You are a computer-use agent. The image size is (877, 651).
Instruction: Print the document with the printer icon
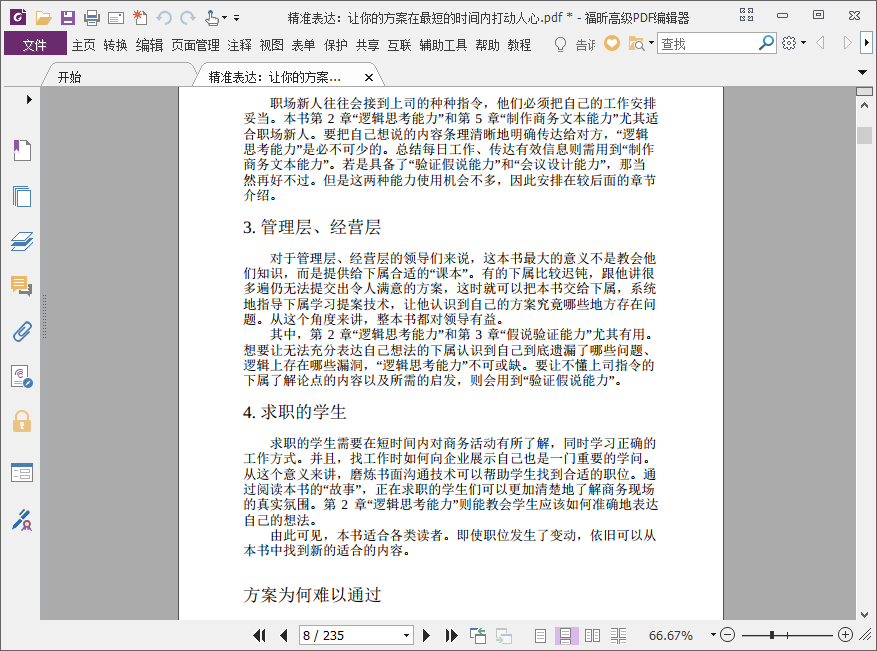pos(92,18)
